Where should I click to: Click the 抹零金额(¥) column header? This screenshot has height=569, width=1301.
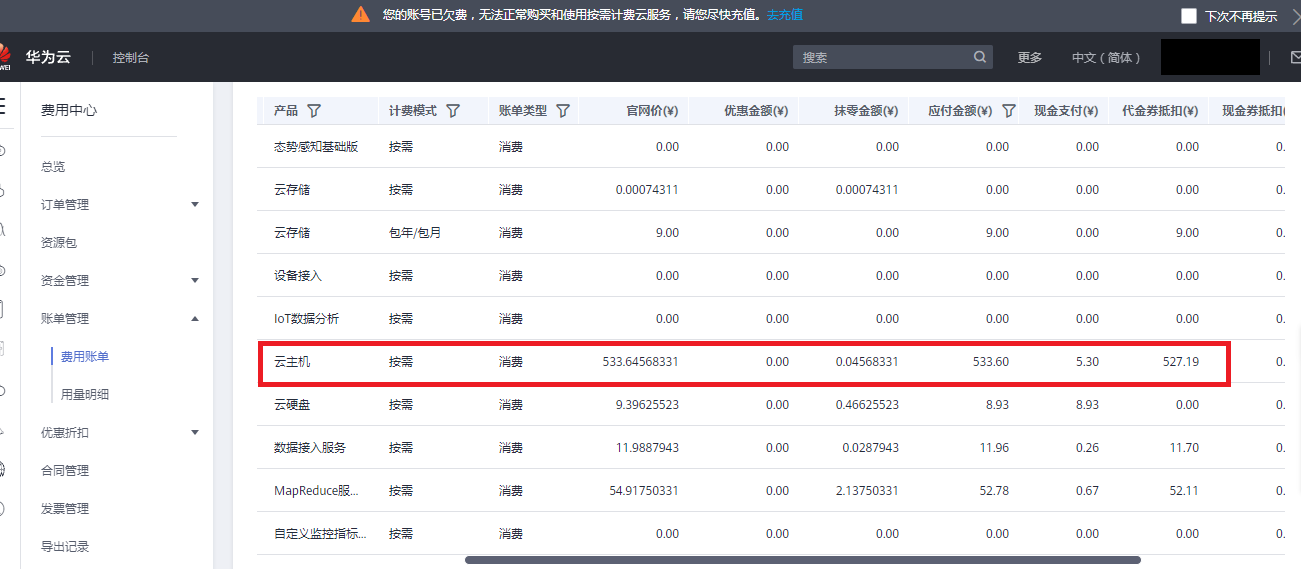[866, 111]
